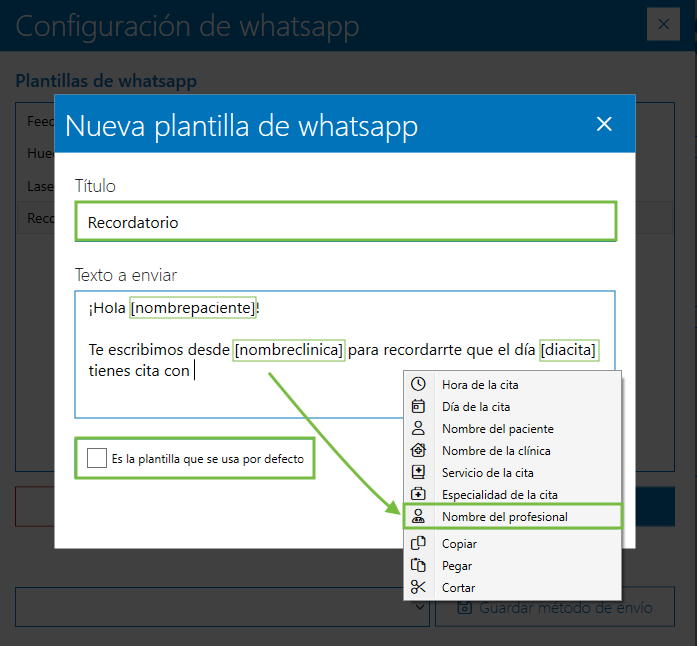Insert 'Día de la cita' variable

tap(512, 406)
